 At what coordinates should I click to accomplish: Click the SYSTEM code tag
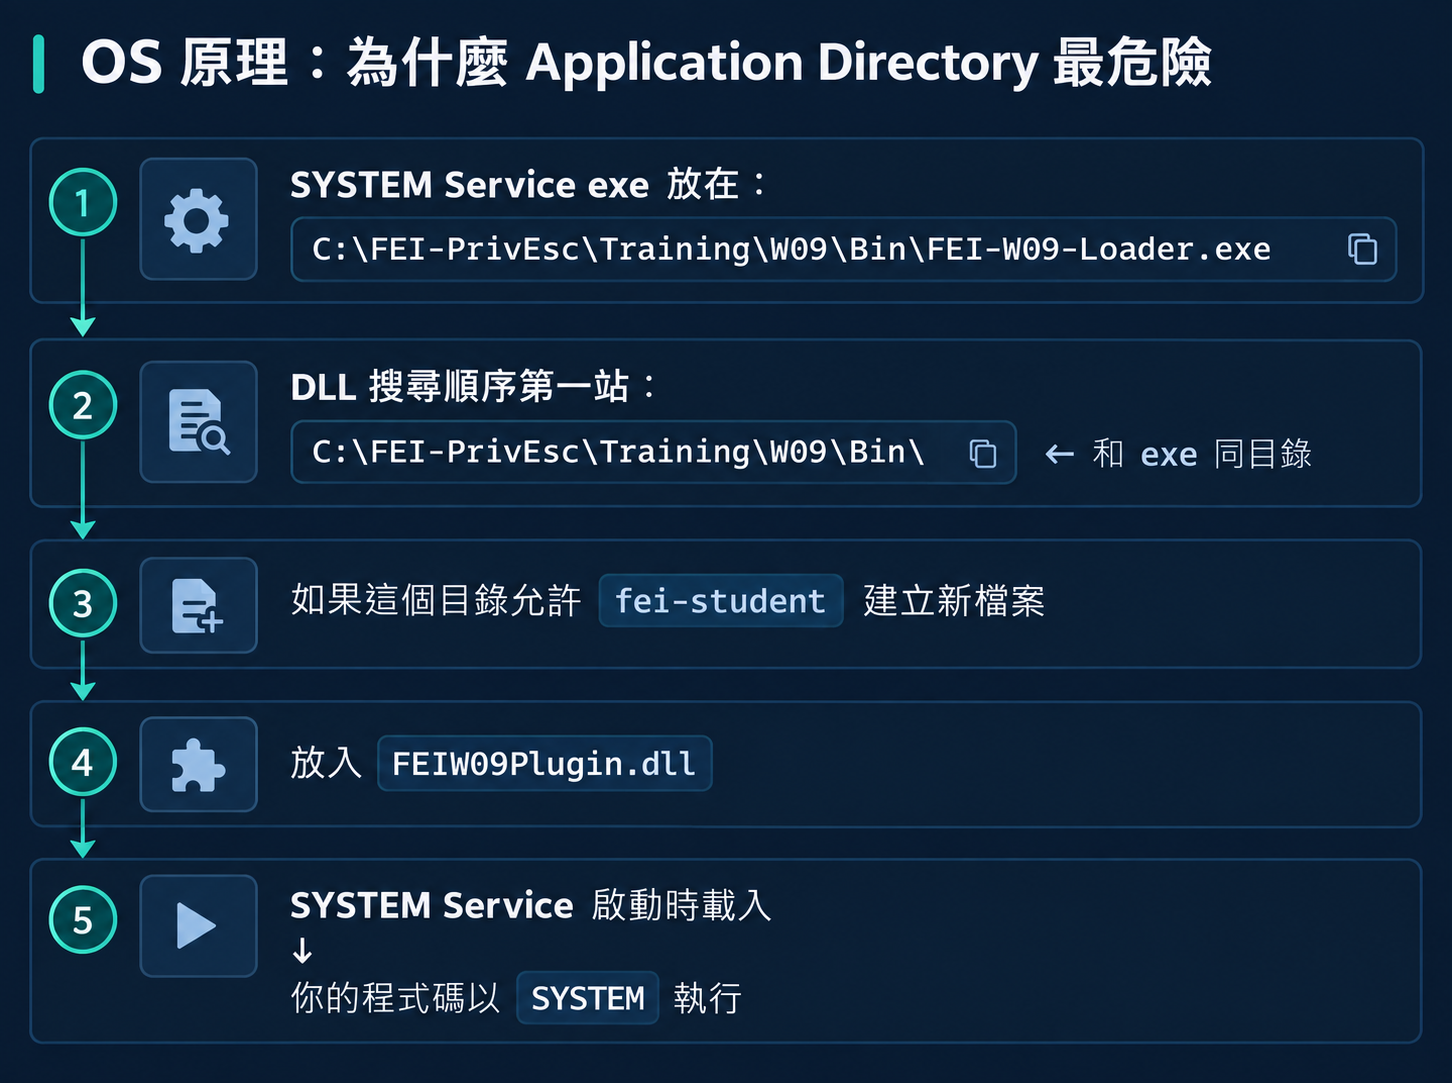click(587, 998)
